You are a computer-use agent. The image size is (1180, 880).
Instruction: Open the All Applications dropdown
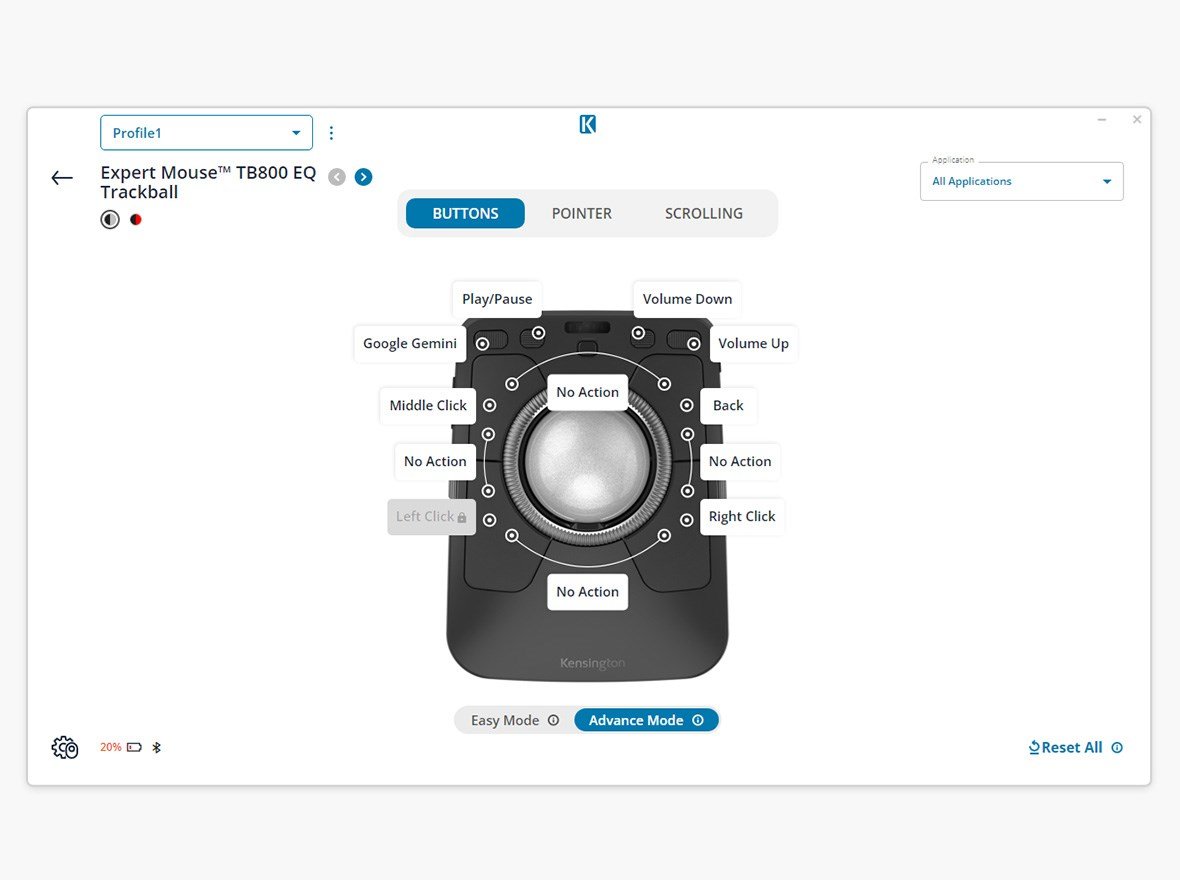pyautogui.click(x=1021, y=181)
